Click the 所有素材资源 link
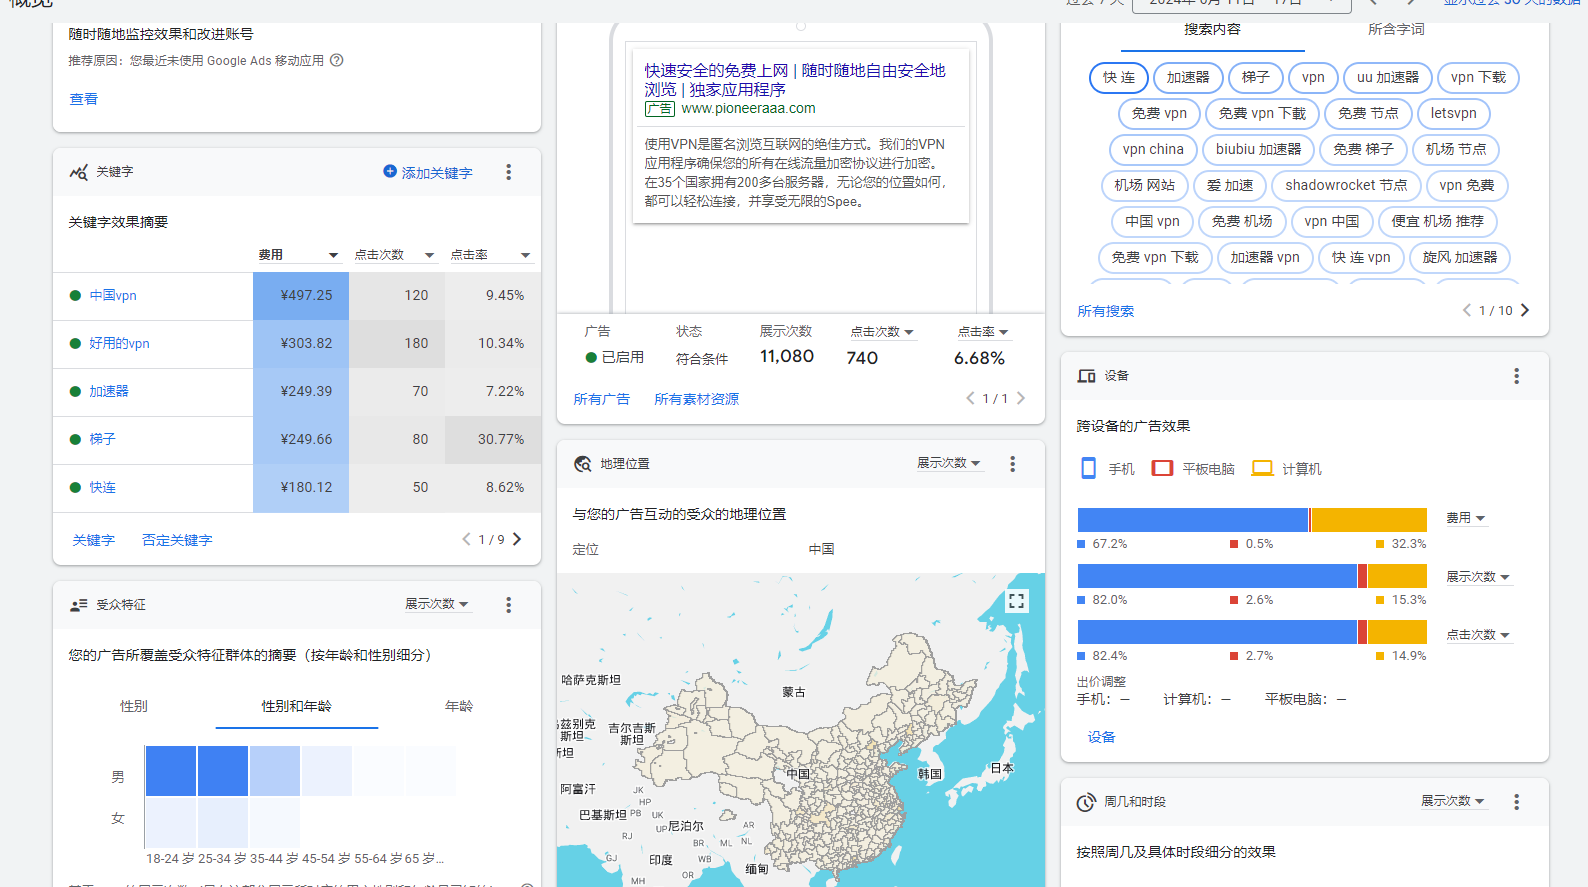Viewport: 1588px width, 887px height. (x=696, y=399)
